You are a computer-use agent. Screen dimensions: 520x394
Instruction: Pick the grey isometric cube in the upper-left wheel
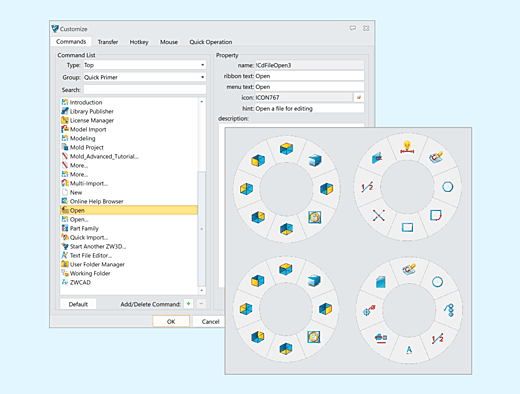coord(314,160)
